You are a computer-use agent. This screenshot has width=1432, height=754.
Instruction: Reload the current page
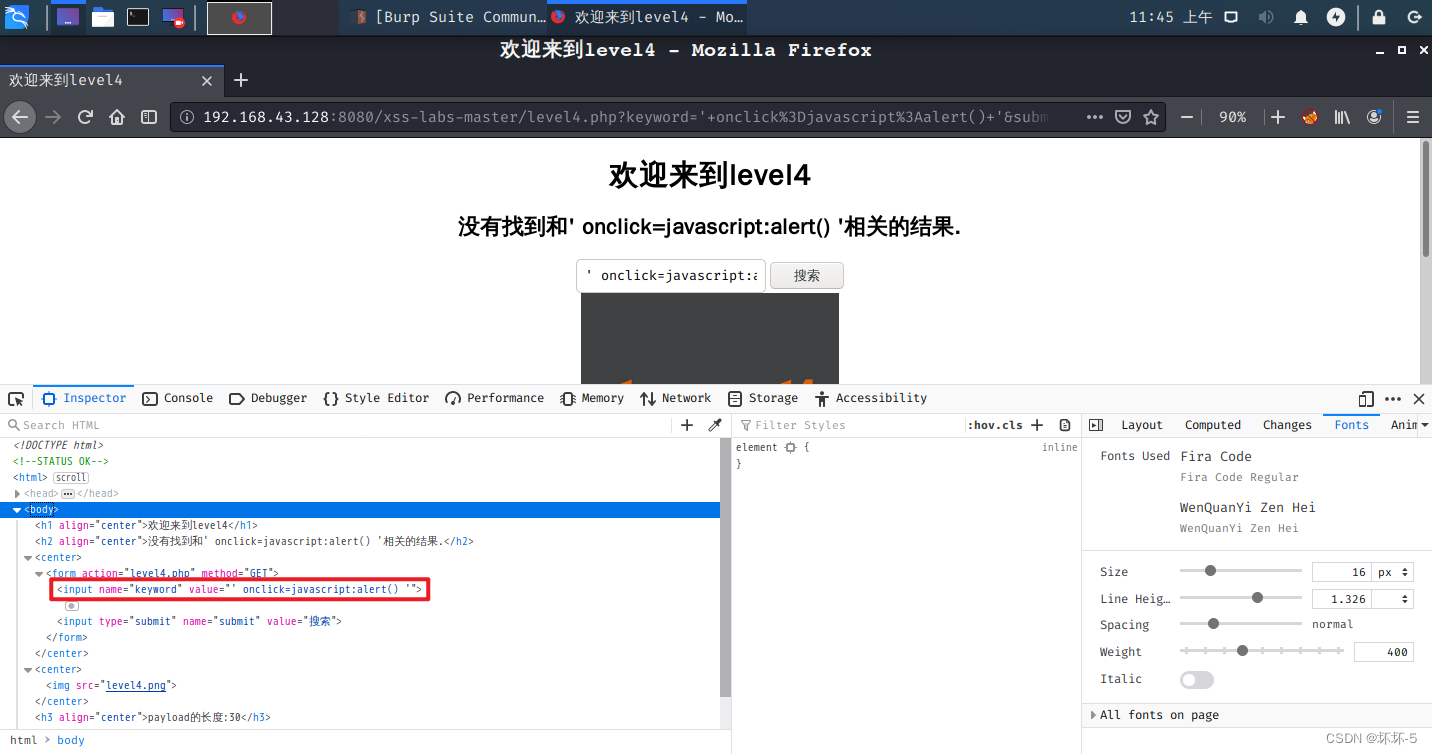coord(85,117)
